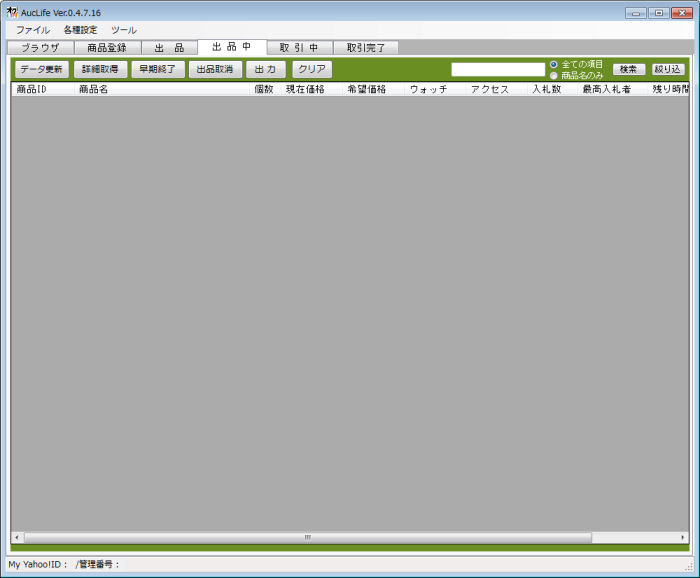This screenshot has width=700, height=578.
Task: Click the 早期終了 button
Action: click(x=158, y=69)
